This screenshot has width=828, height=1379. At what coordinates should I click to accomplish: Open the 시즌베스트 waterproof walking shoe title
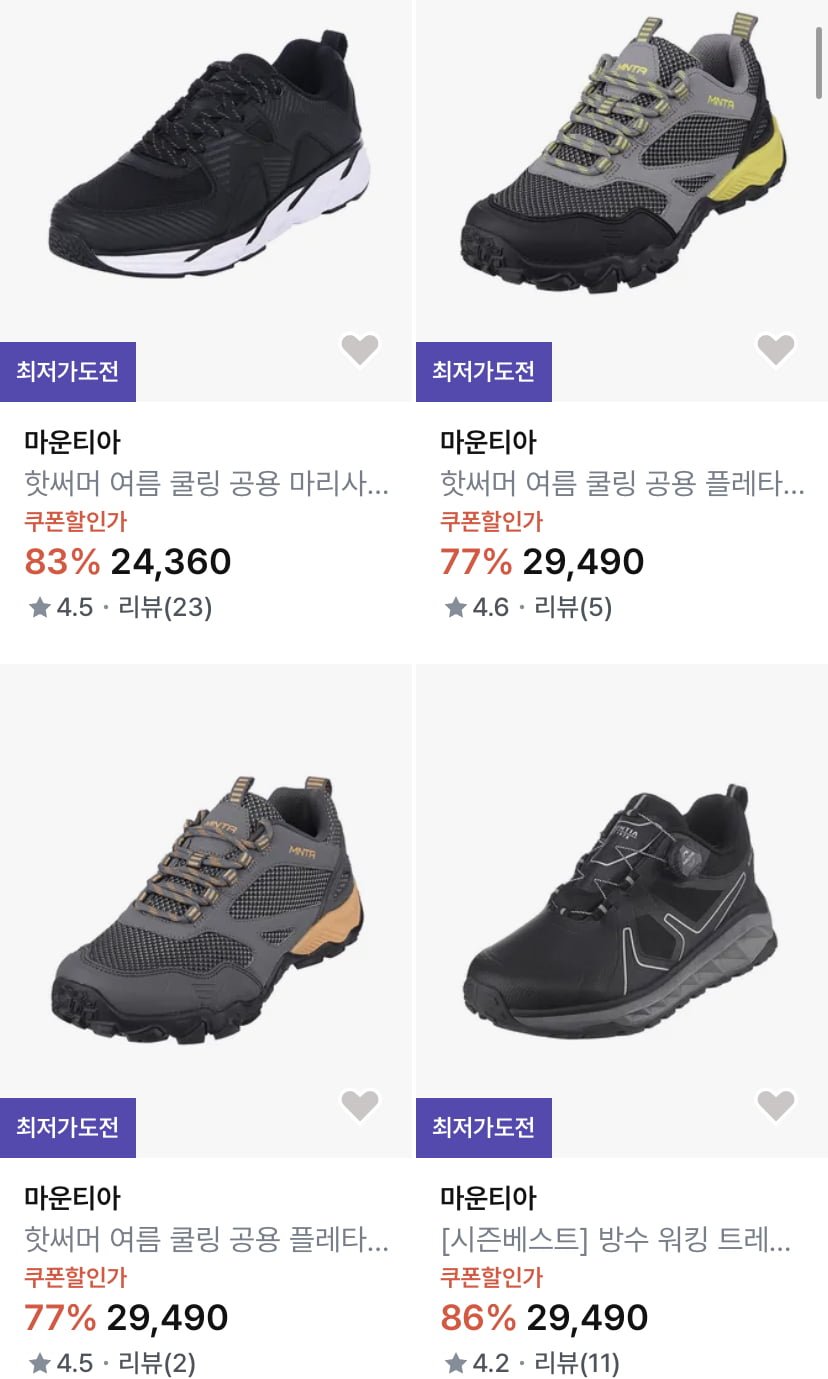(x=616, y=1241)
